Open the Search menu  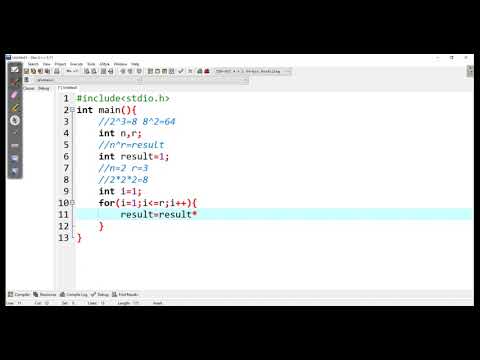33,64
